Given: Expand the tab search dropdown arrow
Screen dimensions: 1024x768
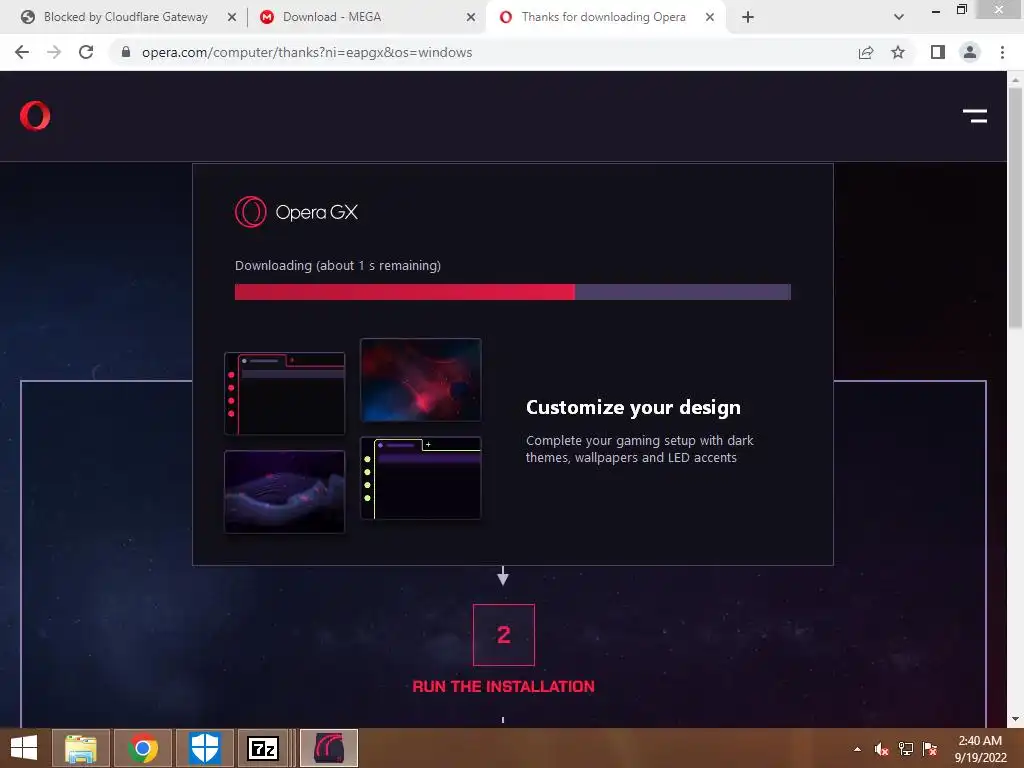Looking at the screenshot, I should pos(899,17).
